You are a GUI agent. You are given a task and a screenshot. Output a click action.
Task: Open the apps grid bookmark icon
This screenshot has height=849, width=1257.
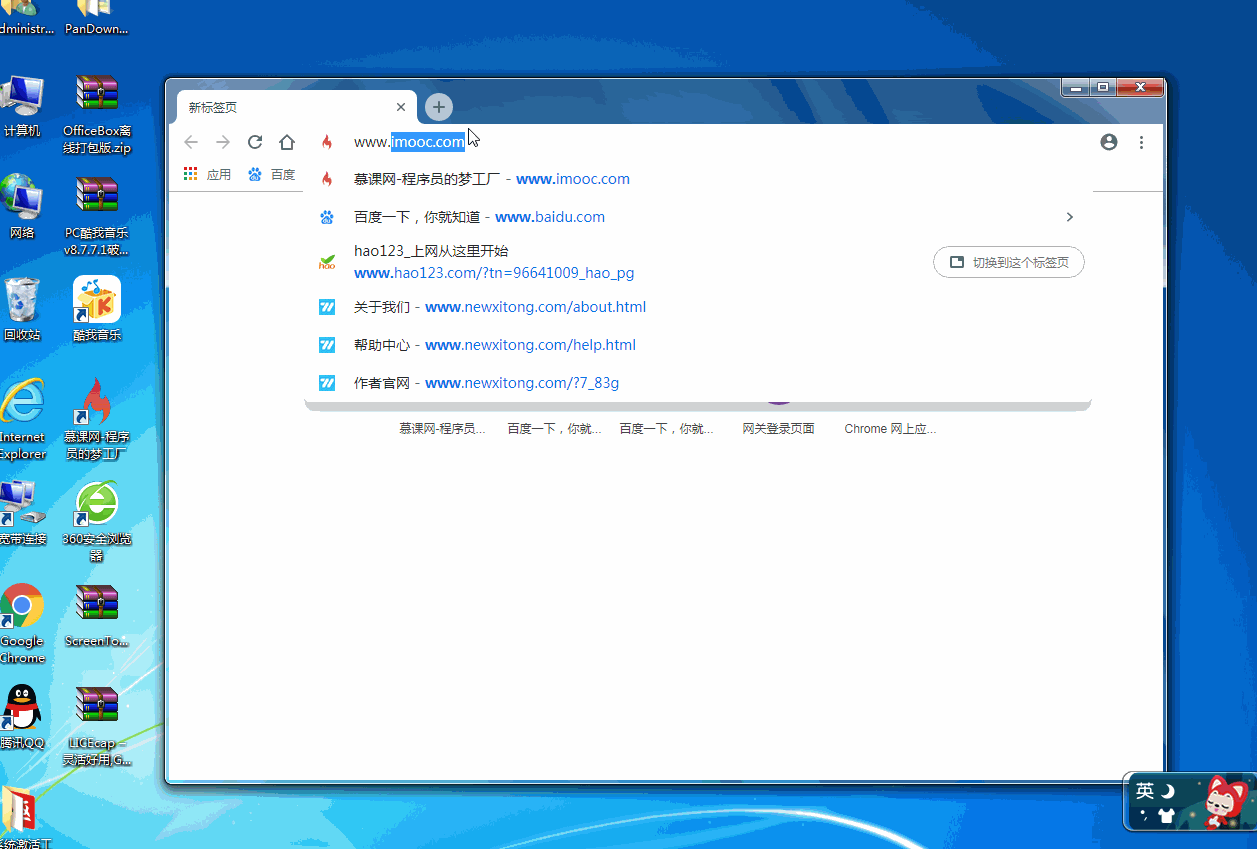190,174
